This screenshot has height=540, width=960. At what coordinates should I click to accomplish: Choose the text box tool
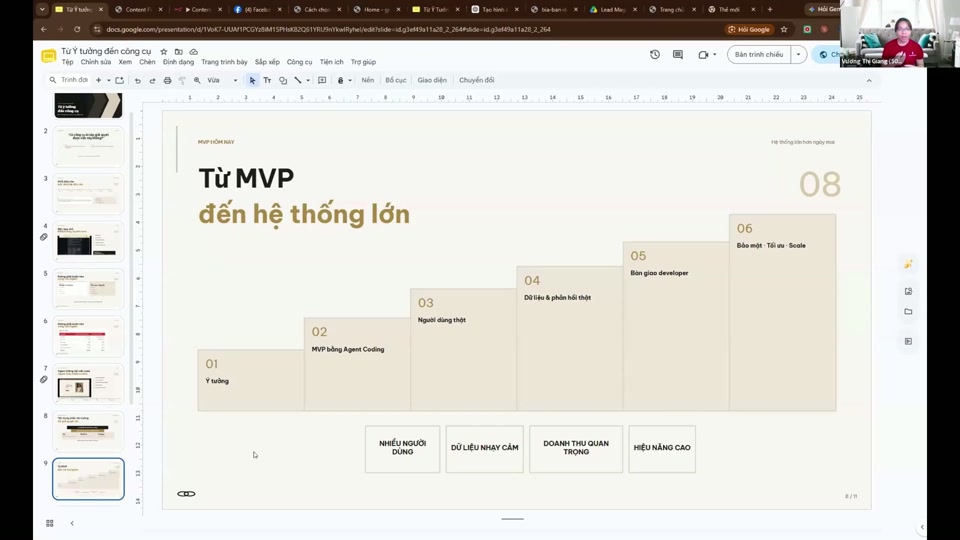point(268,80)
